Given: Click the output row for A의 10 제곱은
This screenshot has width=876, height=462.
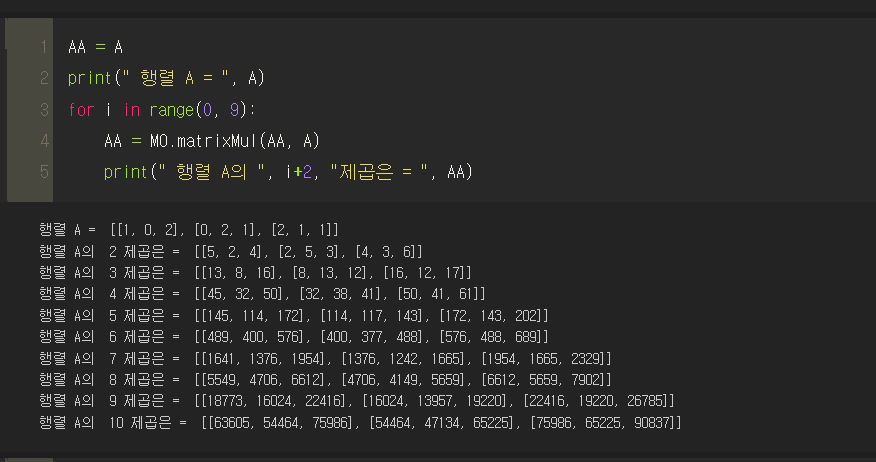Looking at the screenshot, I should (x=360, y=423).
